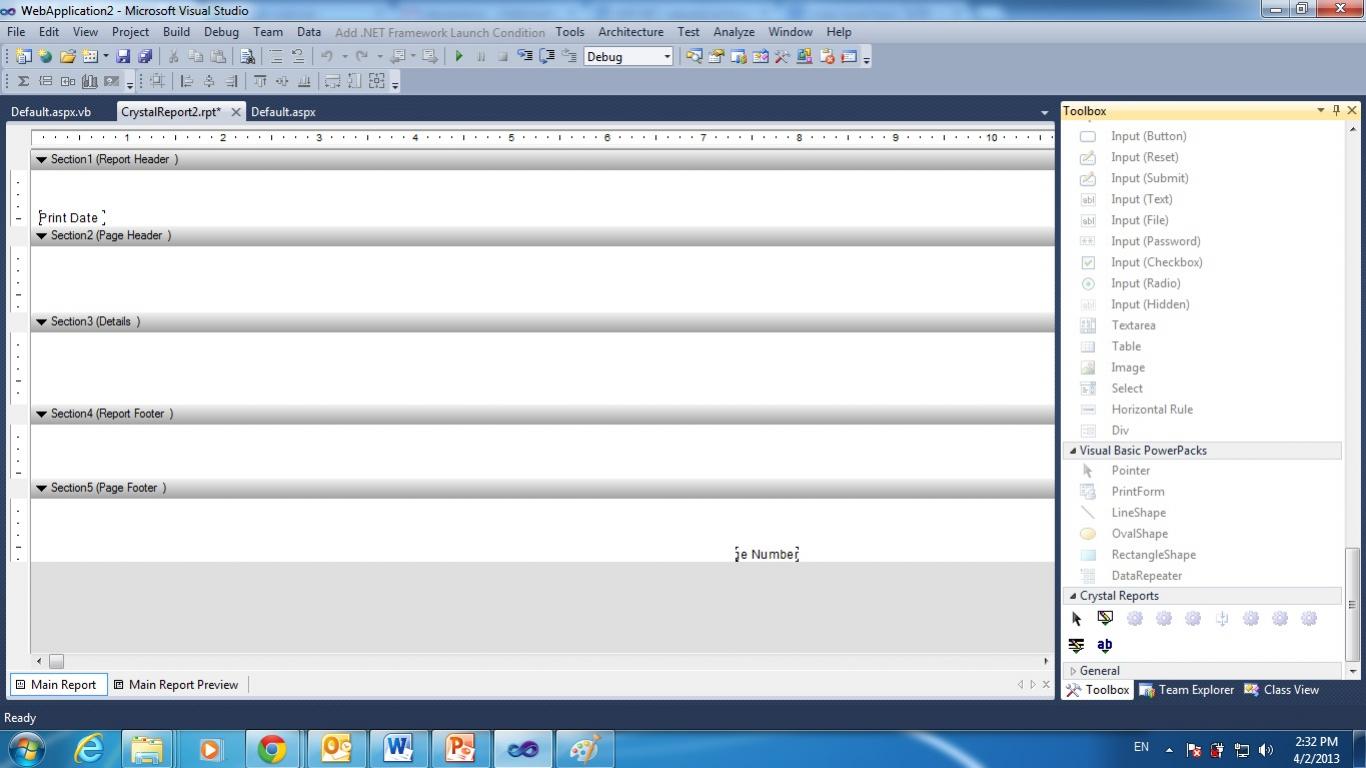Switch to Main Report Preview tab
Image resolution: width=1366 pixels, height=768 pixels.
pos(176,685)
